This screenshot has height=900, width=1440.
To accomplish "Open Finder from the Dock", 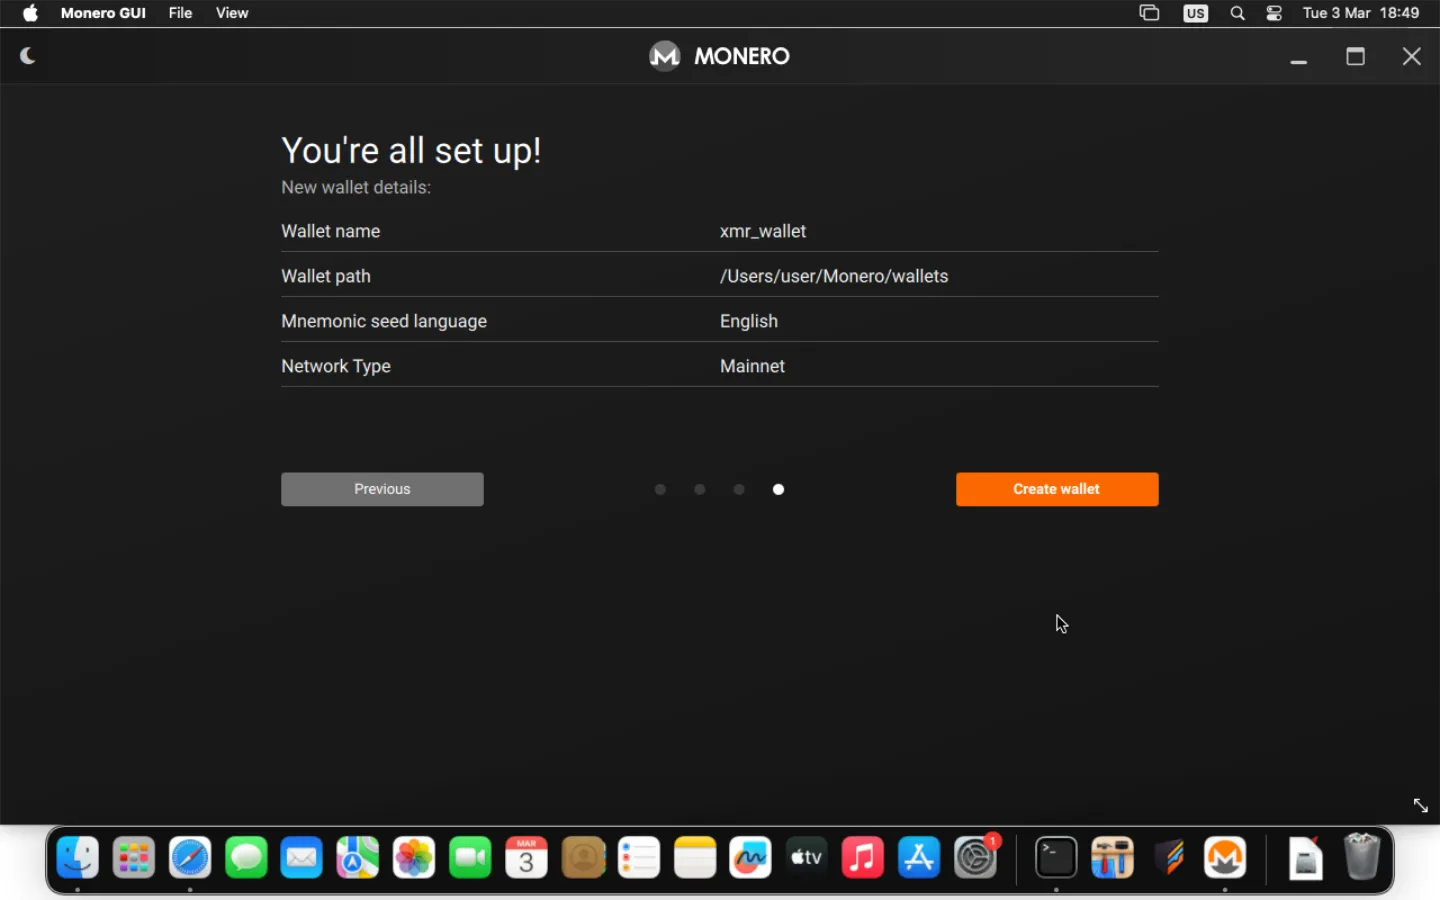I will 78,858.
